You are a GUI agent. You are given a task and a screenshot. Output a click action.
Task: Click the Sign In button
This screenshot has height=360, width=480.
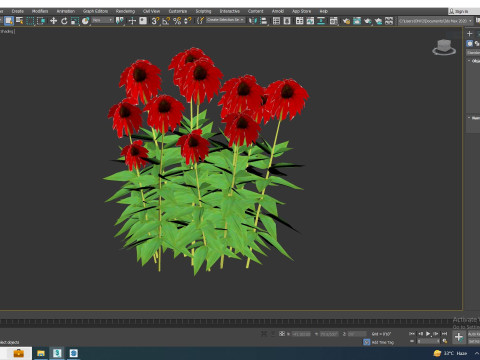pyautogui.click(x=461, y=11)
